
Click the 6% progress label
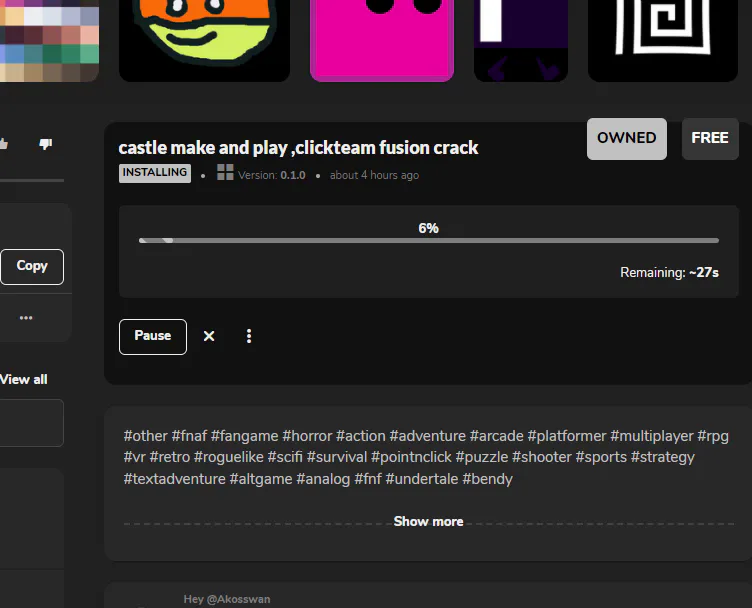point(429,228)
